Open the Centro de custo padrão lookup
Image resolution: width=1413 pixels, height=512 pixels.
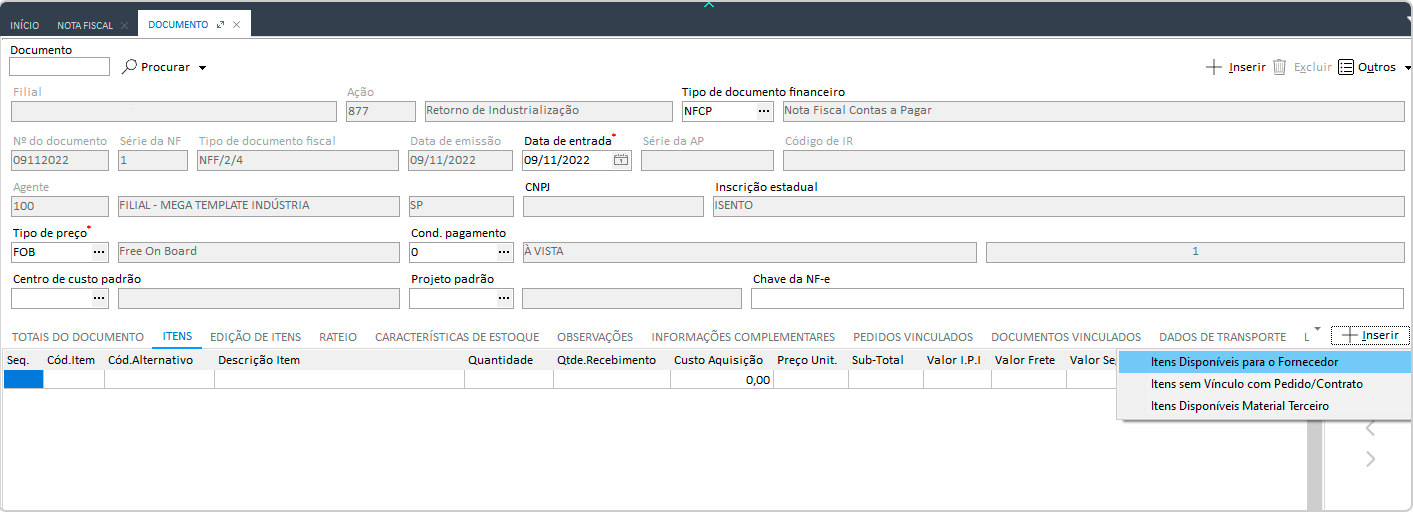point(99,298)
